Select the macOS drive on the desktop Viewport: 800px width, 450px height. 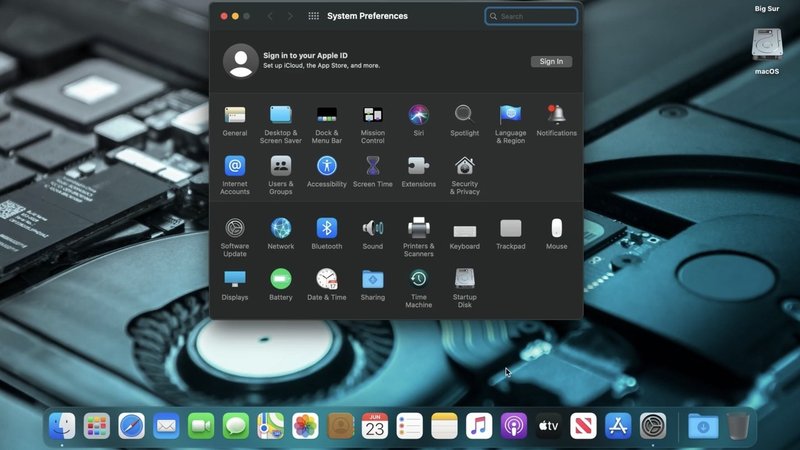767,51
